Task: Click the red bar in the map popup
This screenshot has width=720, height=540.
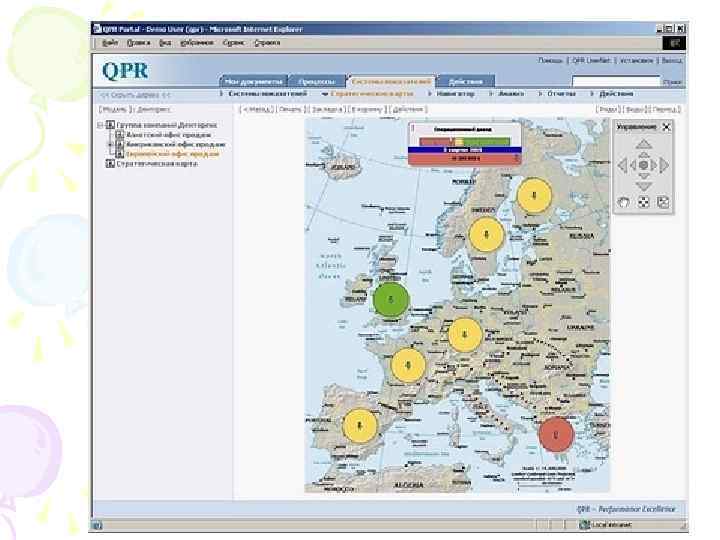Action: click(x=465, y=158)
